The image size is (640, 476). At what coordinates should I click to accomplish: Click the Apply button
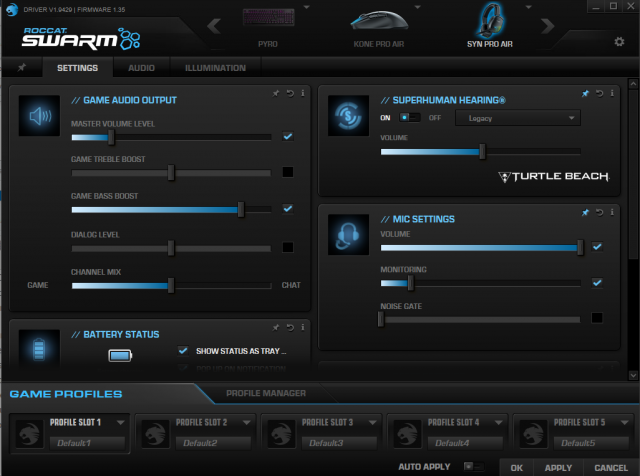point(558,467)
